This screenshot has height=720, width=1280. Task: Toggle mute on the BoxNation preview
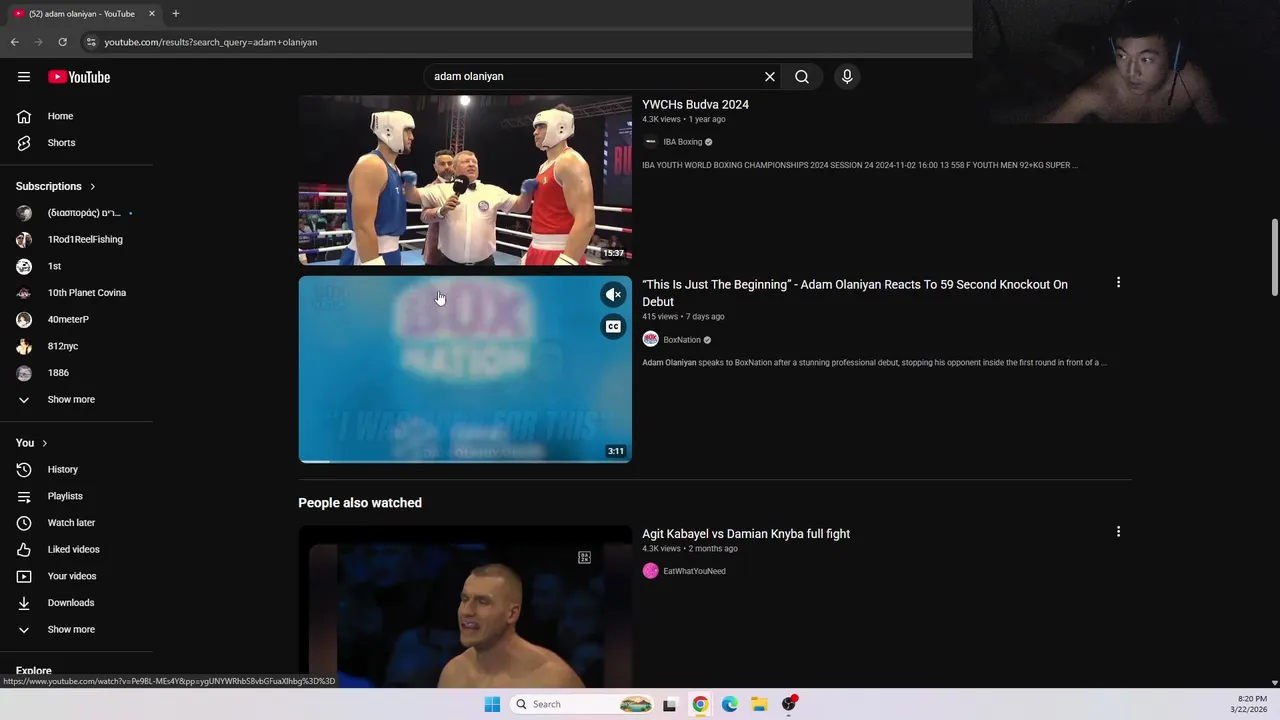[x=613, y=295]
